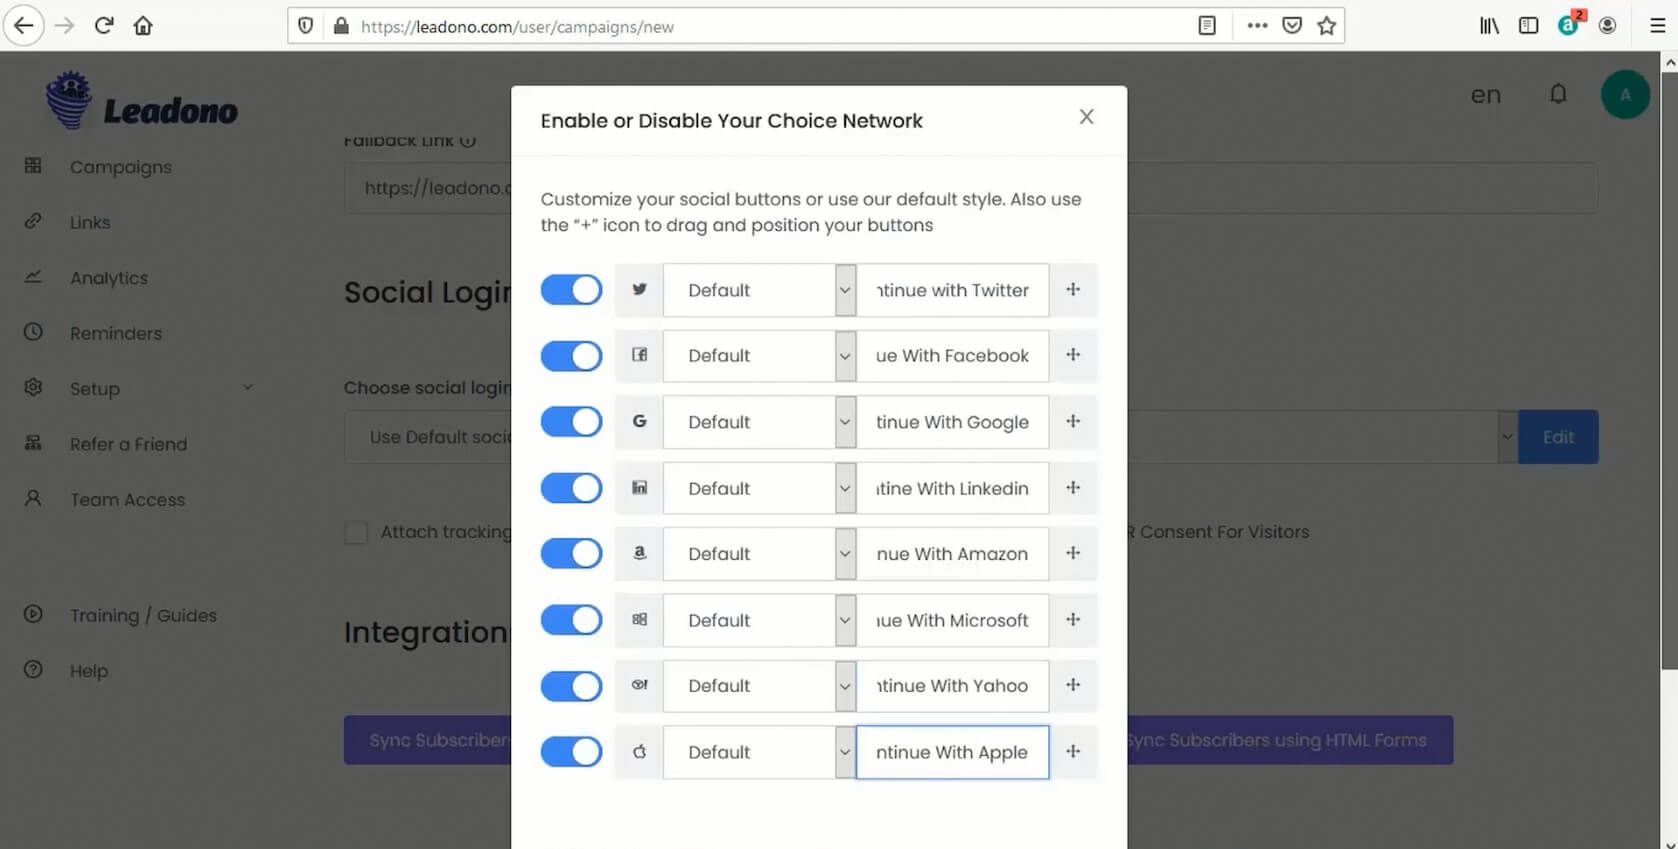This screenshot has width=1678, height=849.
Task: Edit the Continue With Google text field
Action: [952, 422]
